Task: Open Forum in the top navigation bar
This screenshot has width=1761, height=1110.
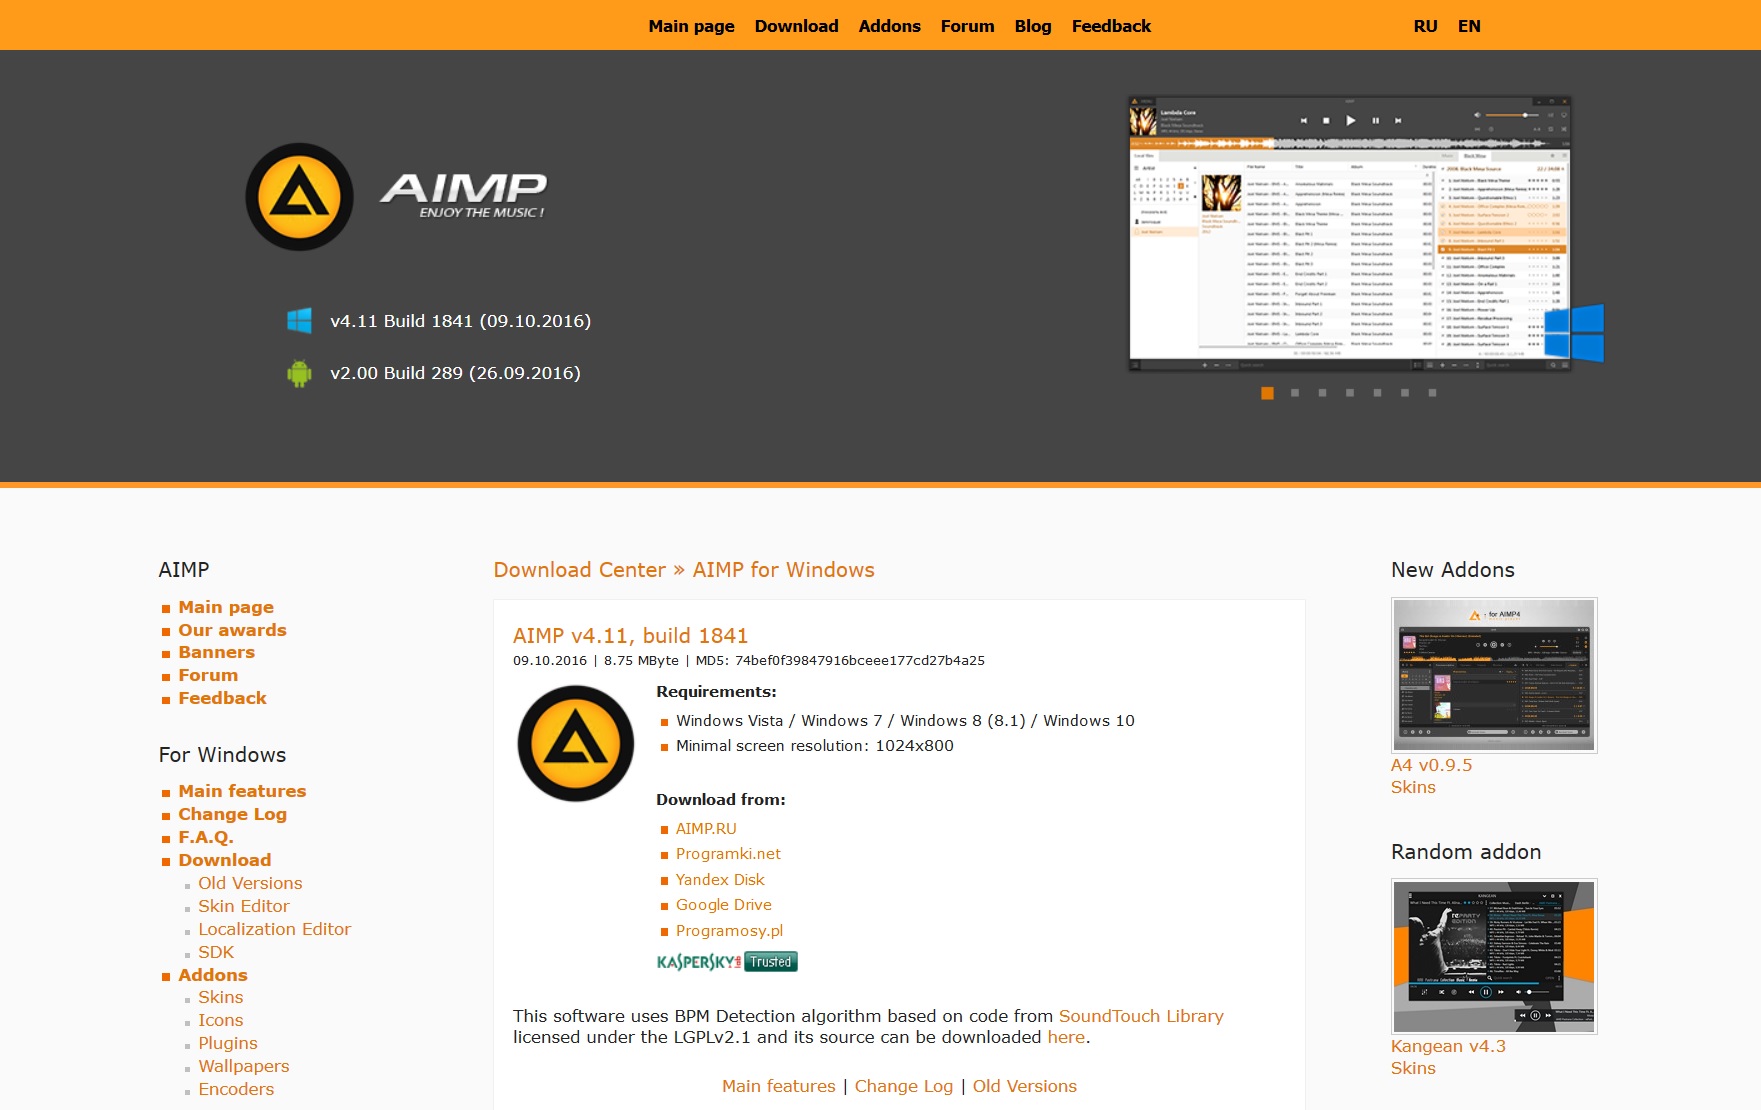Action: (x=967, y=26)
